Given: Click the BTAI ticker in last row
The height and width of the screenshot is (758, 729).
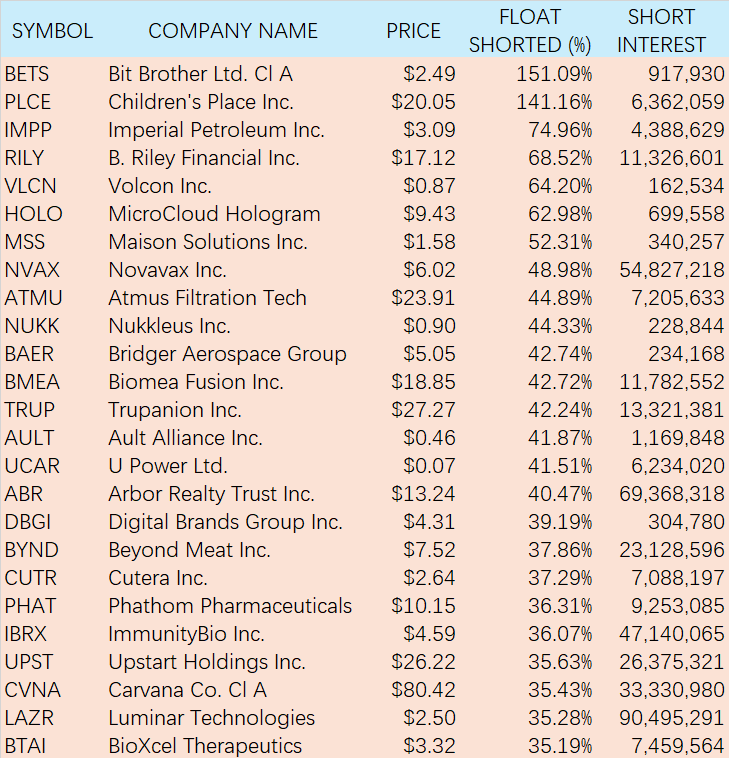Looking at the screenshot, I should tap(27, 746).
